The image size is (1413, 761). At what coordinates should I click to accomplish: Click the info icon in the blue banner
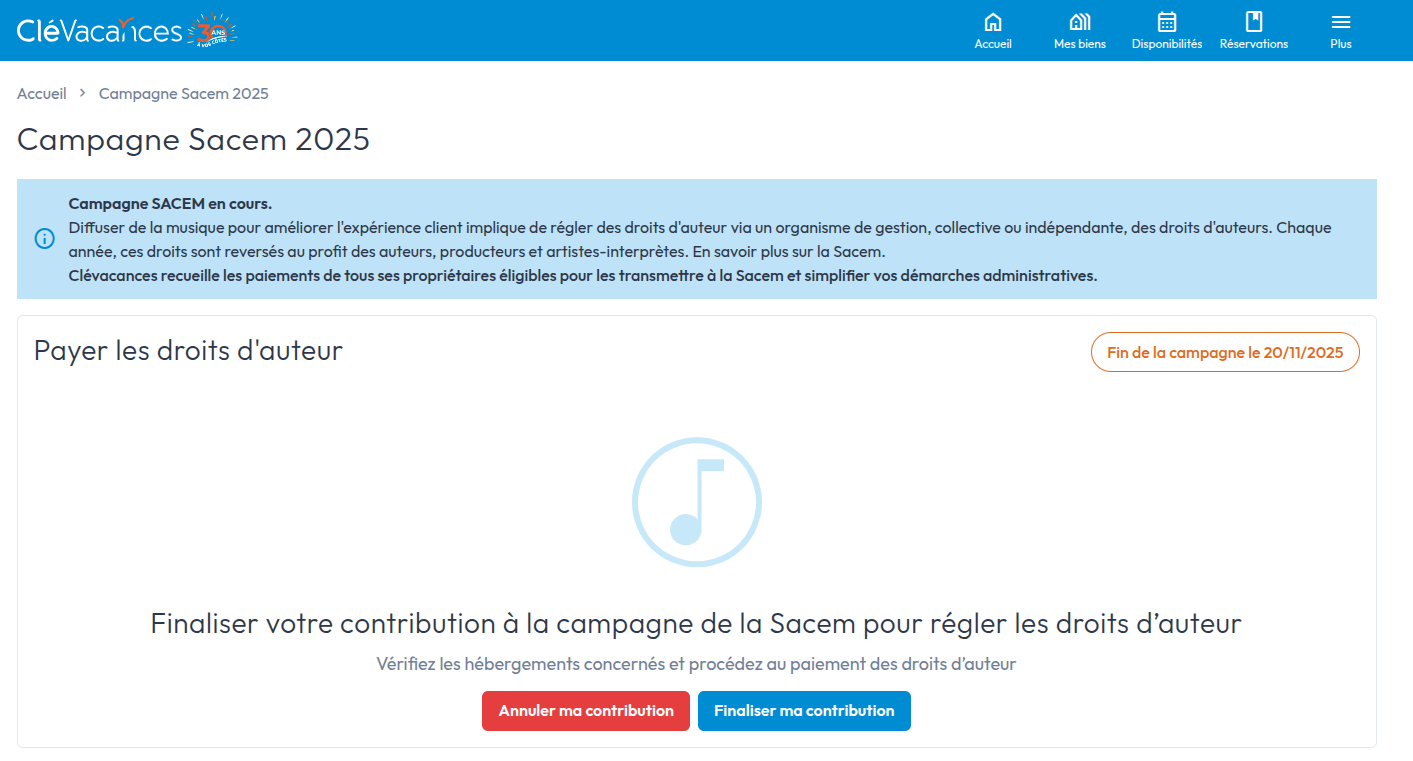coord(45,239)
